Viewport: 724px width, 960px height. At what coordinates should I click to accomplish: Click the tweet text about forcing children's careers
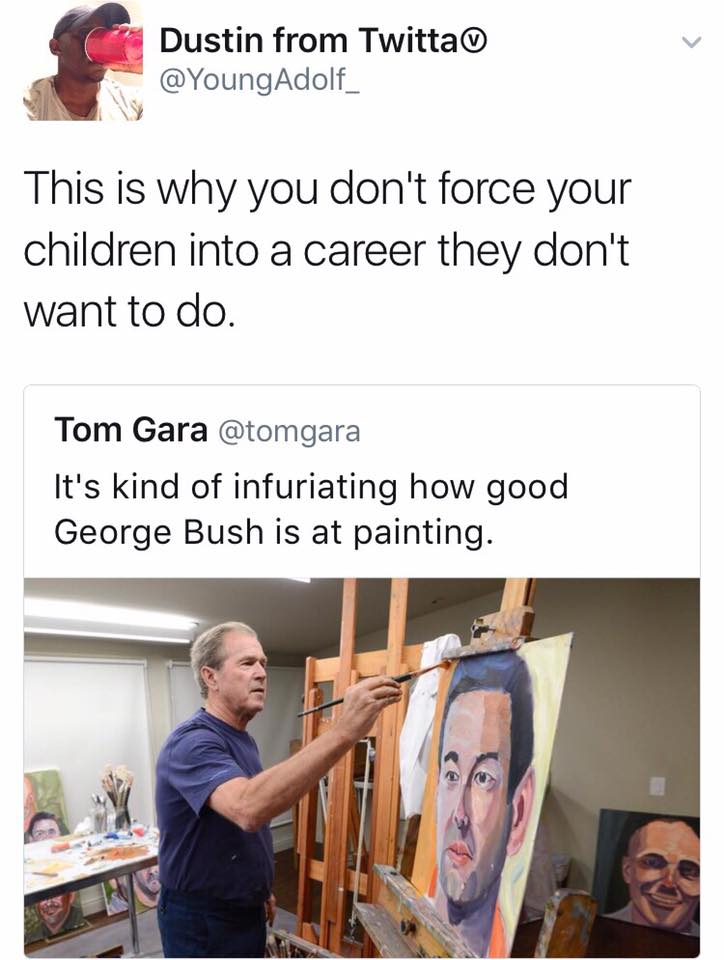click(326, 252)
